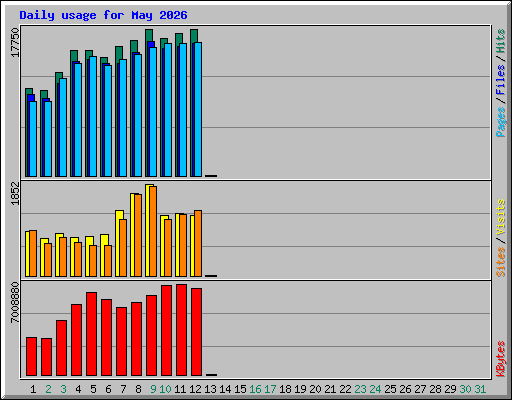Click the green 'Hits' legend label
Viewport: 512px width, 400px height.
point(501,41)
